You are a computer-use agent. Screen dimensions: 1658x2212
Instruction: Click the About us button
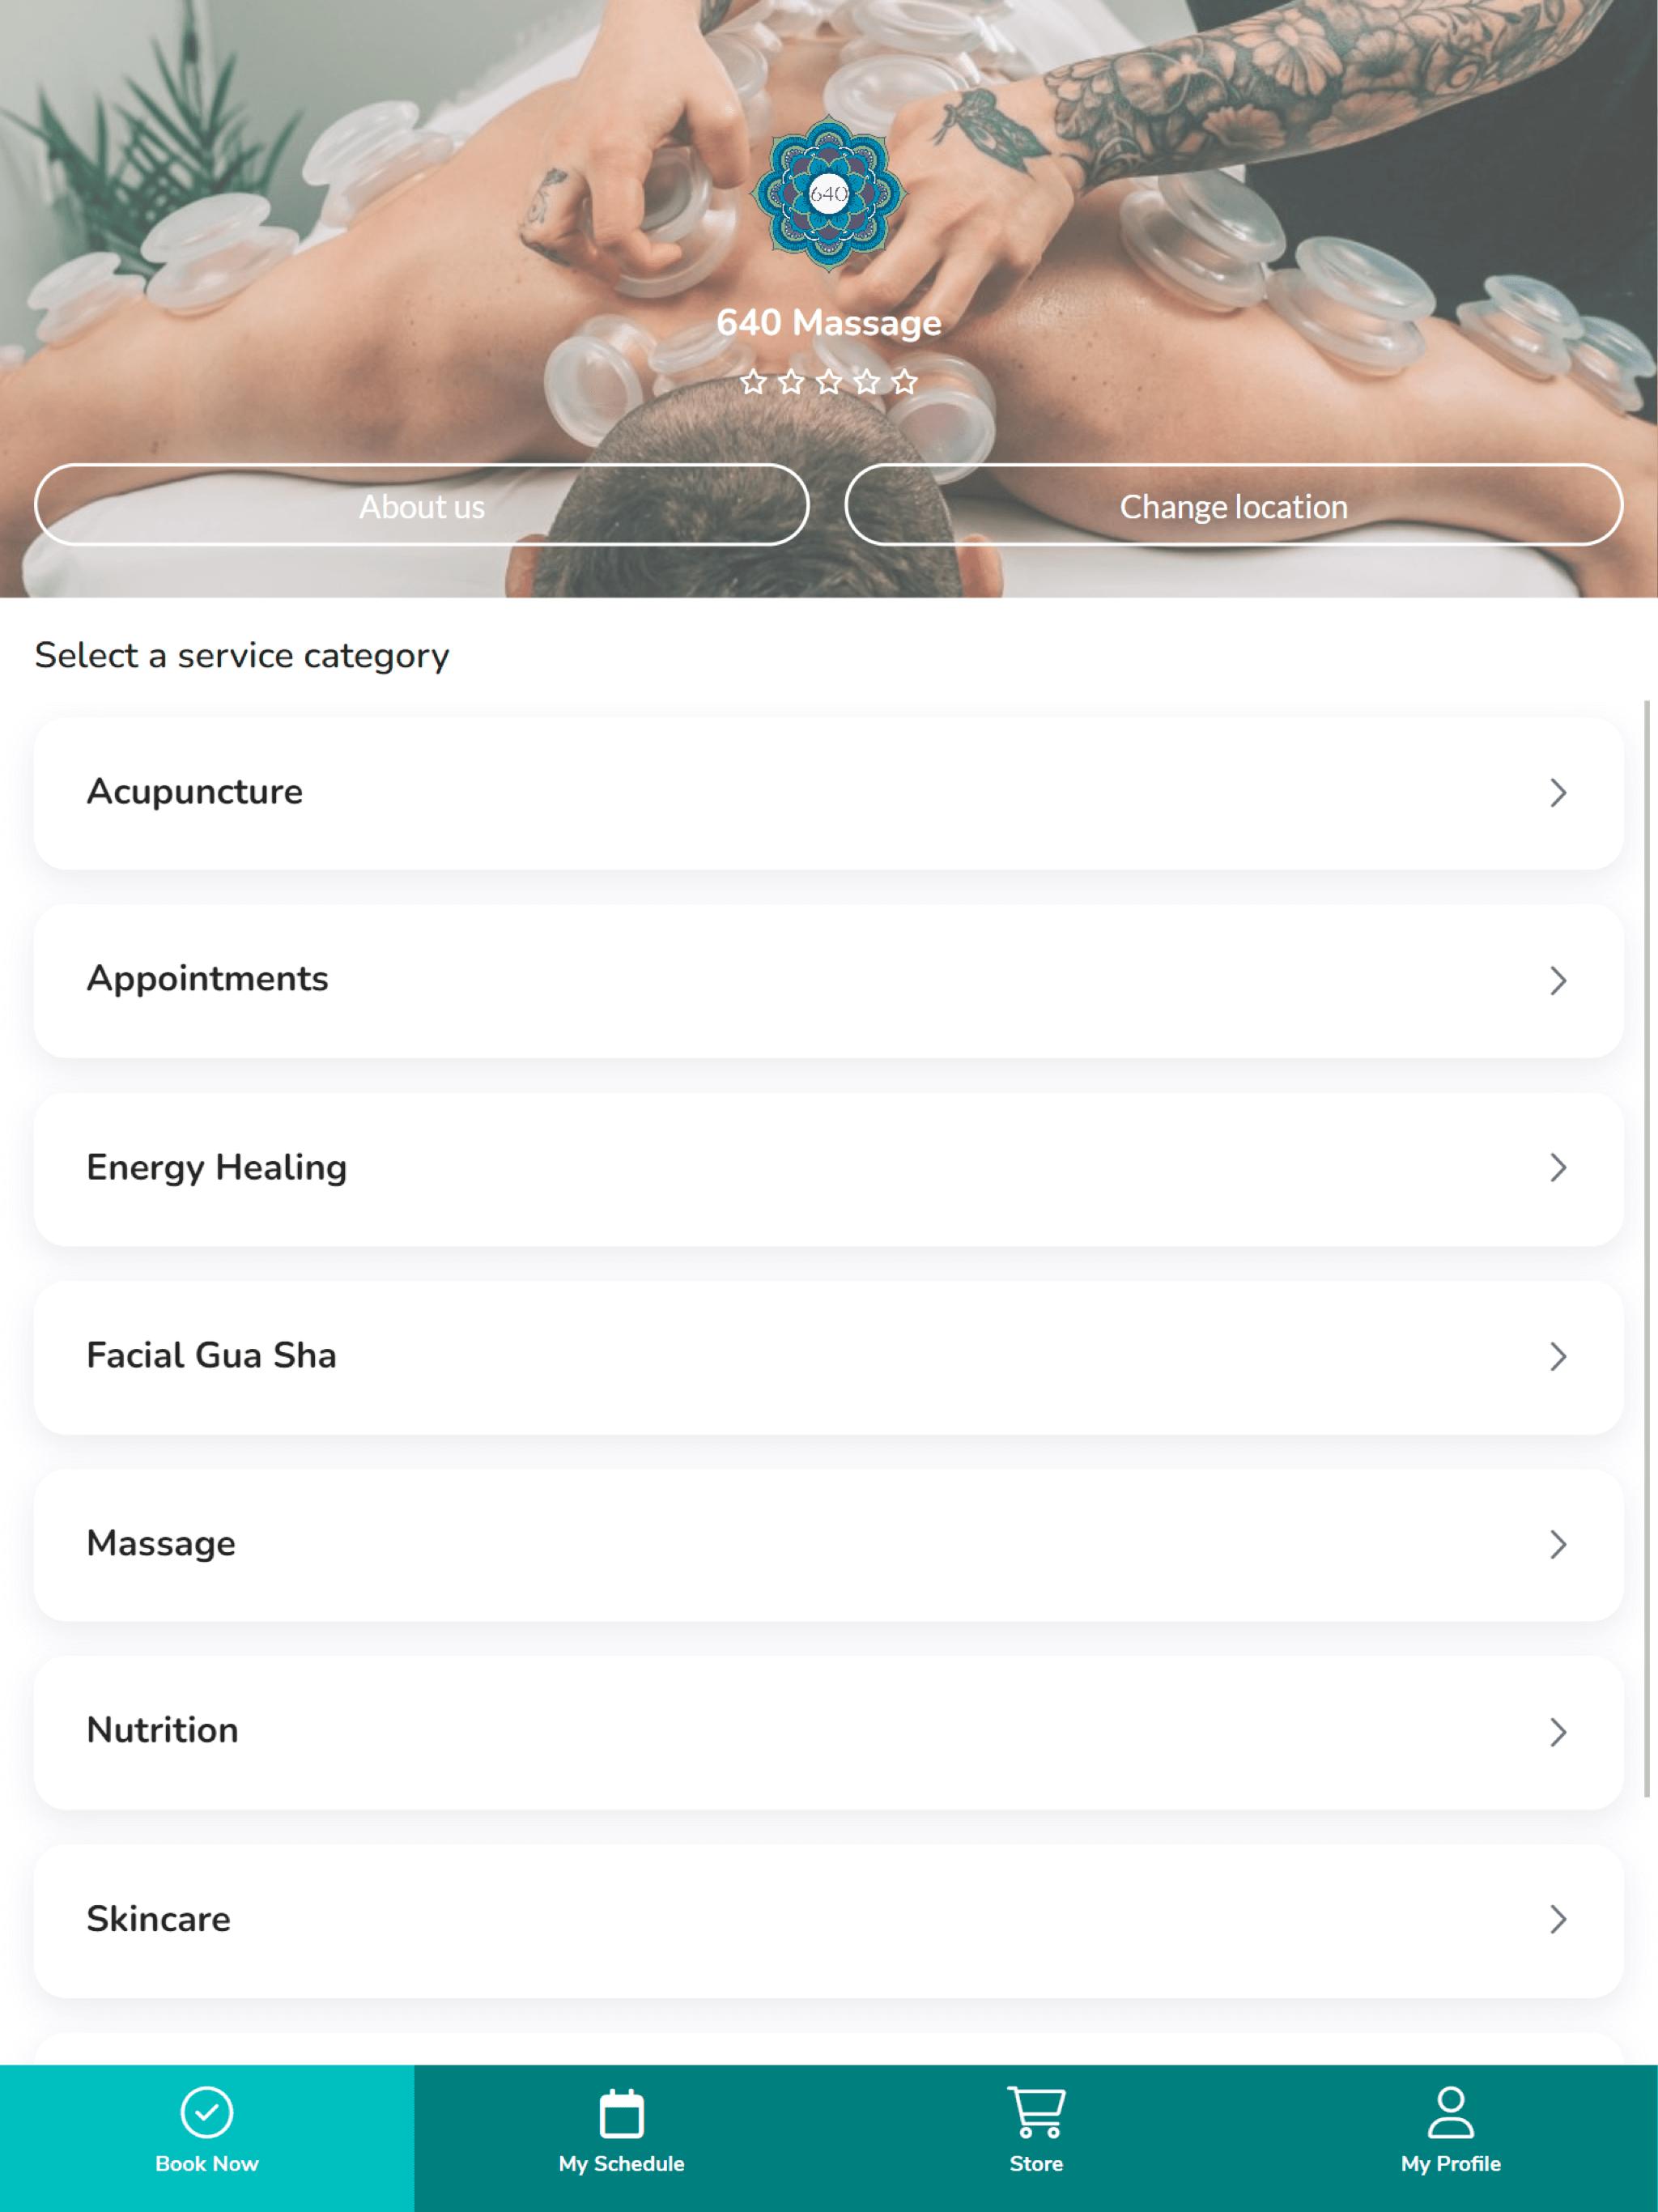421,505
